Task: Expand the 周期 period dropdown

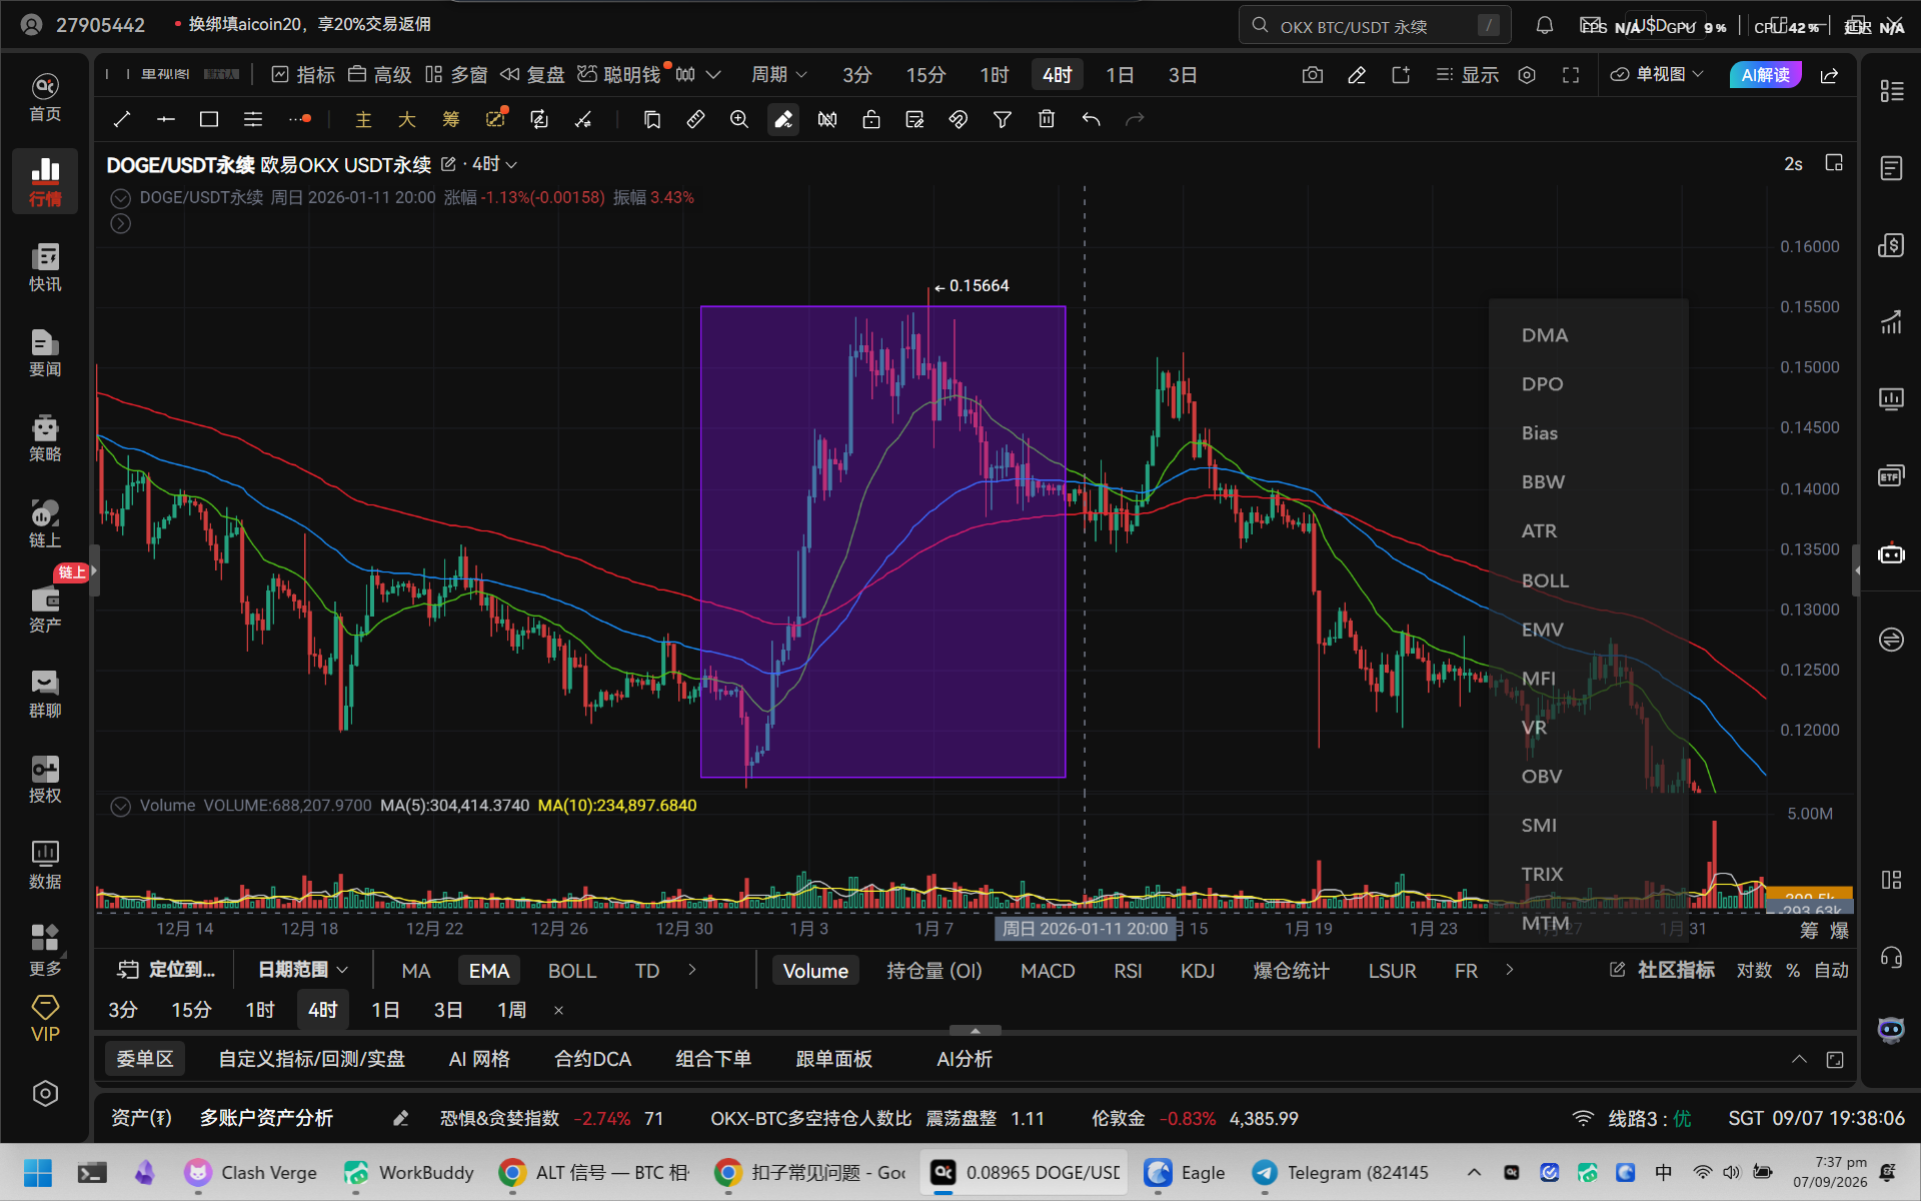Action: 779,75
